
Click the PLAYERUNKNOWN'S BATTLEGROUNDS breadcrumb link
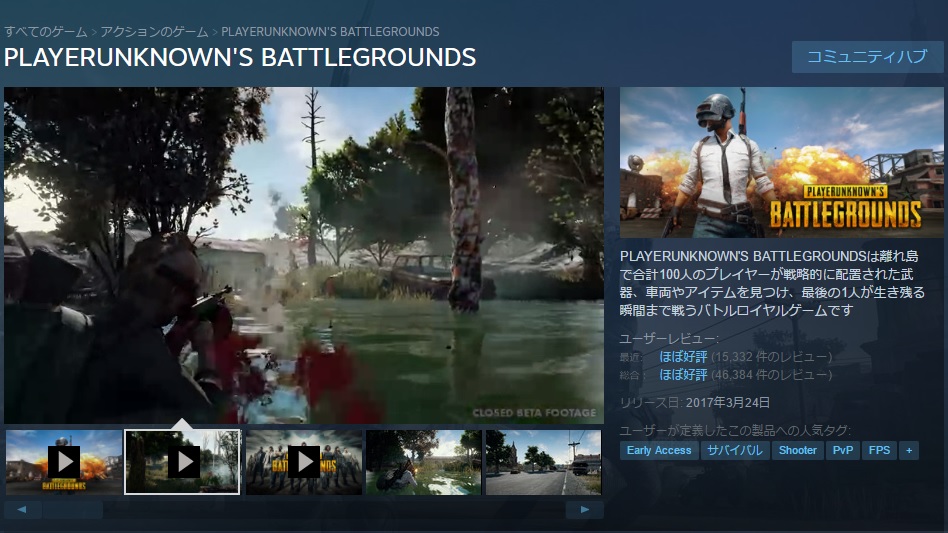330,31
